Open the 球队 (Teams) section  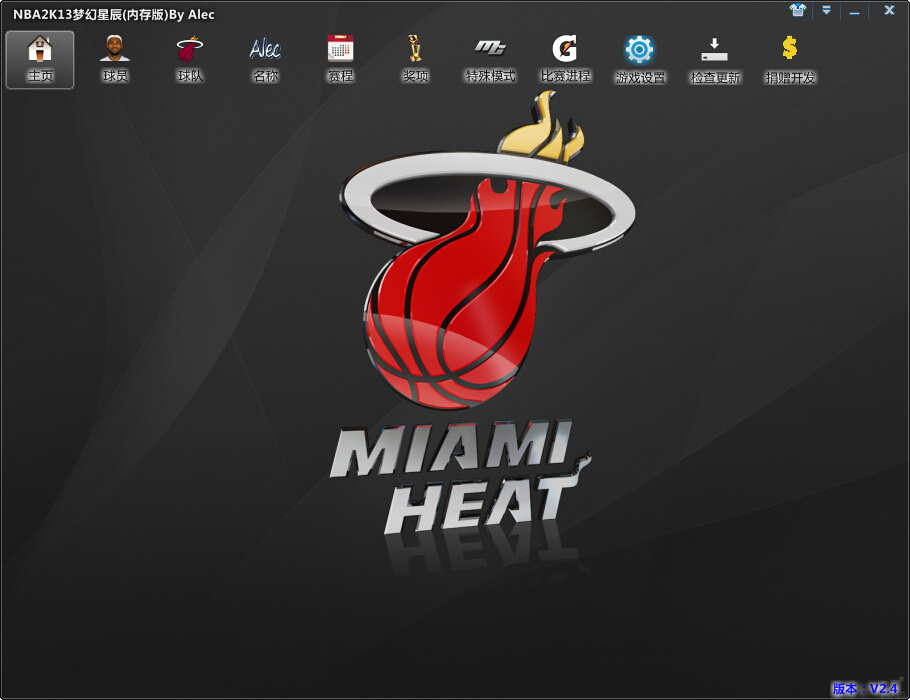(190, 57)
